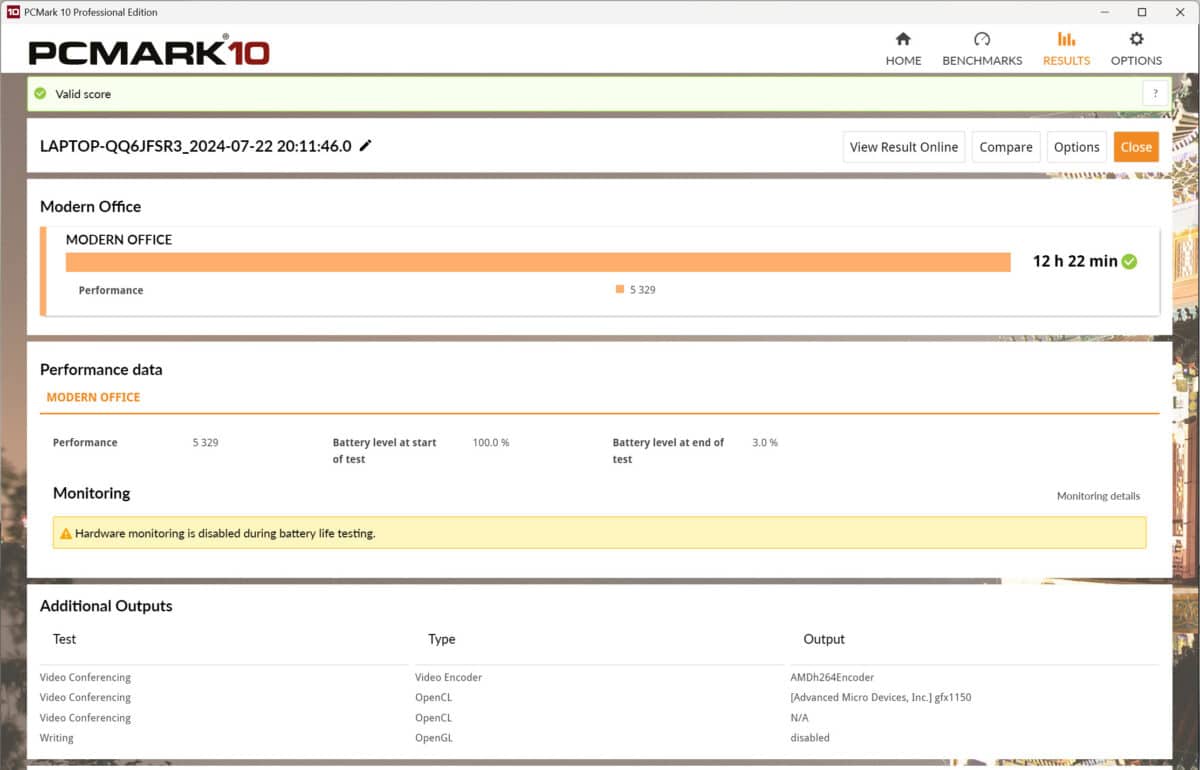Click the AMDh264Encoder output cell
Image resolution: width=1200 pixels, height=770 pixels.
pyautogui.click(x=834, y=677)
